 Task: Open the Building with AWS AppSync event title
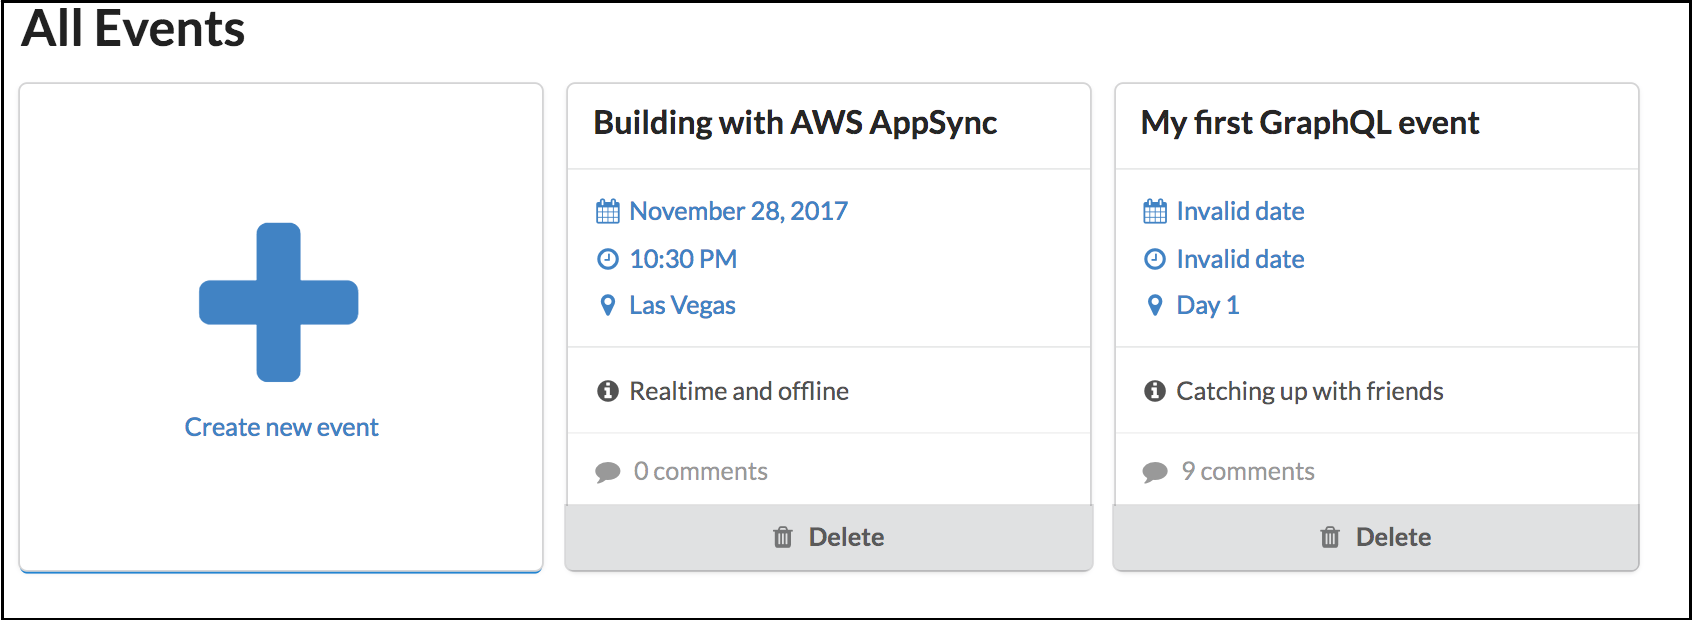pyautogui.click(x=795, y=123)
